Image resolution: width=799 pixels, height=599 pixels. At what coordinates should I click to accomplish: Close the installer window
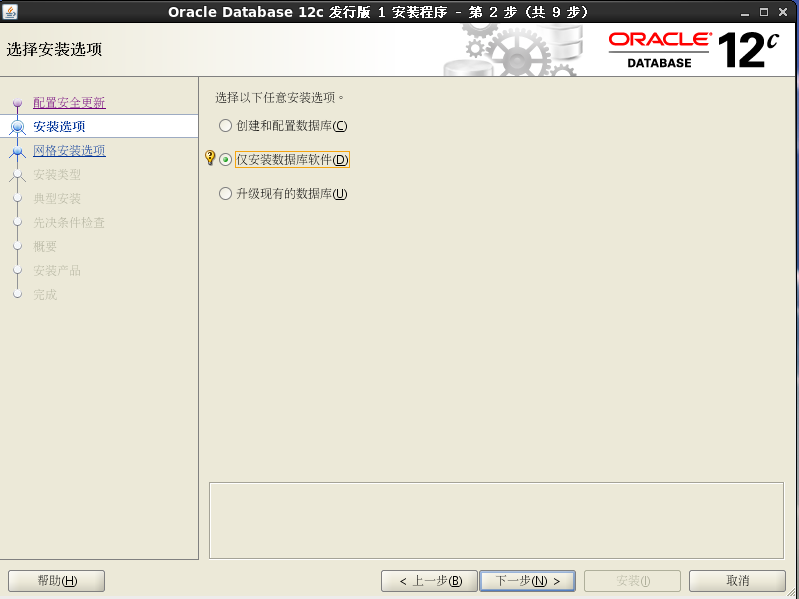(783, 12)
